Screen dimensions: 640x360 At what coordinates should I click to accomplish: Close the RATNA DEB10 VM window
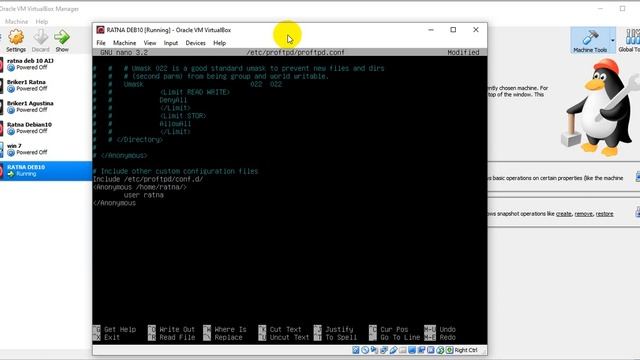(x=476, y=30)
